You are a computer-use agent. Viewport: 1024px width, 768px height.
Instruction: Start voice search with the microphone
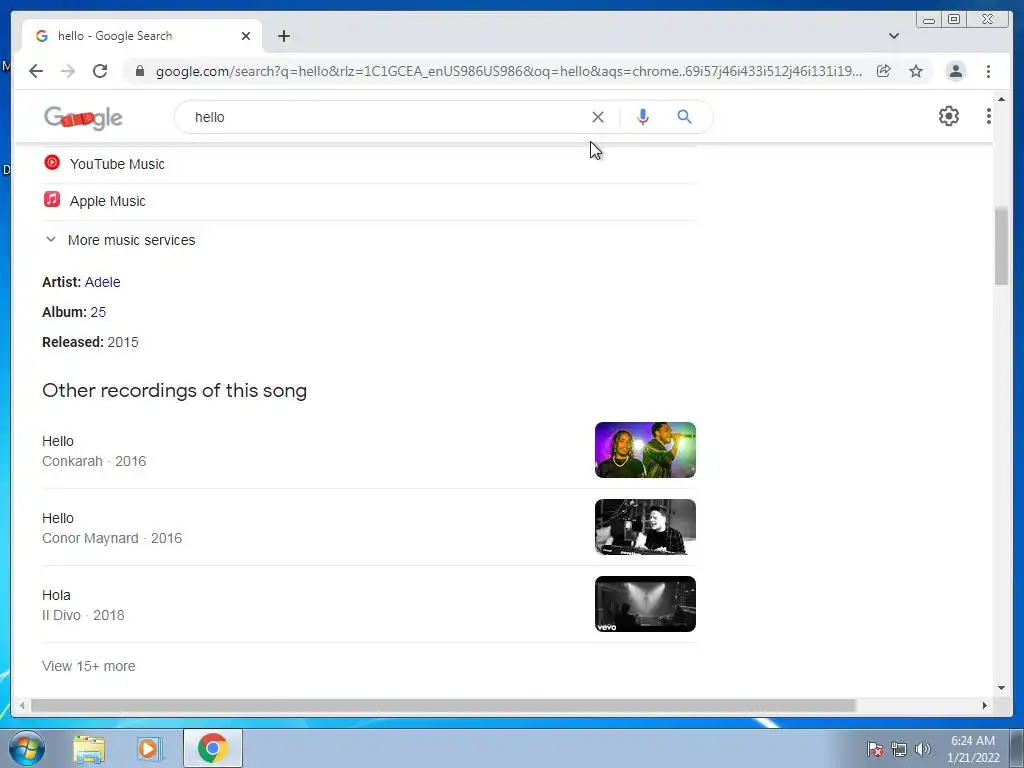[643, 117]
